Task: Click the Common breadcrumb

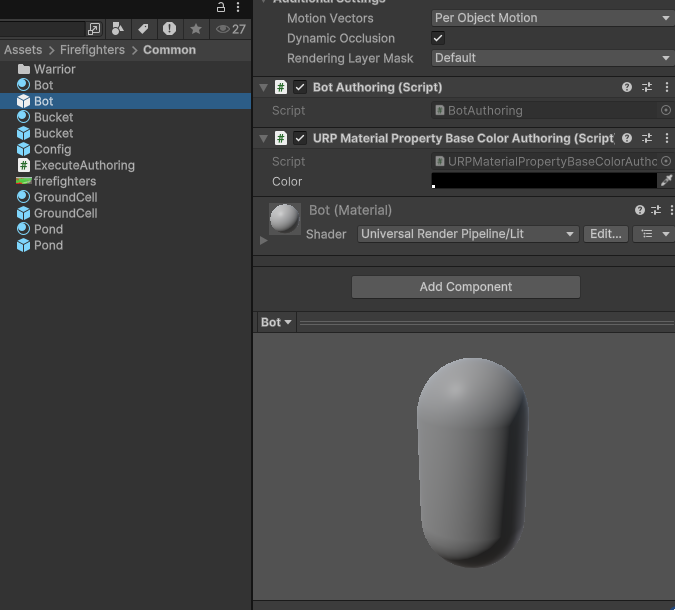Action: [169, 50]
